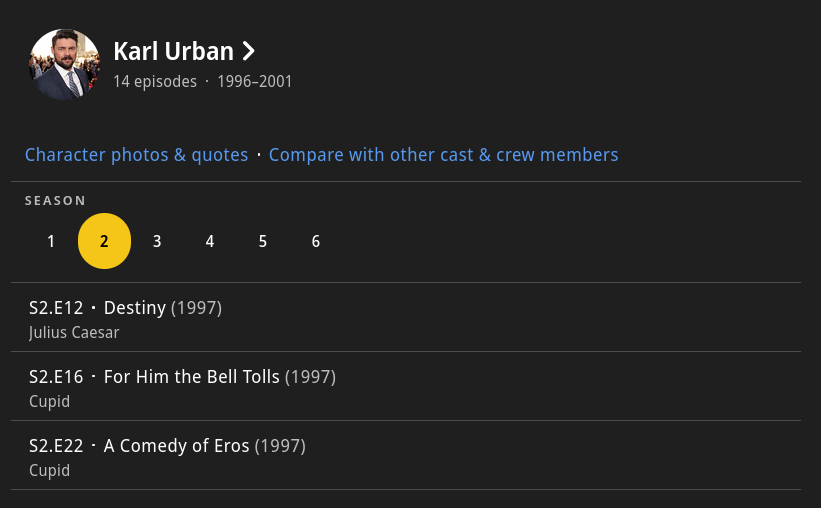Click the 14 episodes count text
The width and height of the screenshot is (821, 508).
[x=155, y=82]
